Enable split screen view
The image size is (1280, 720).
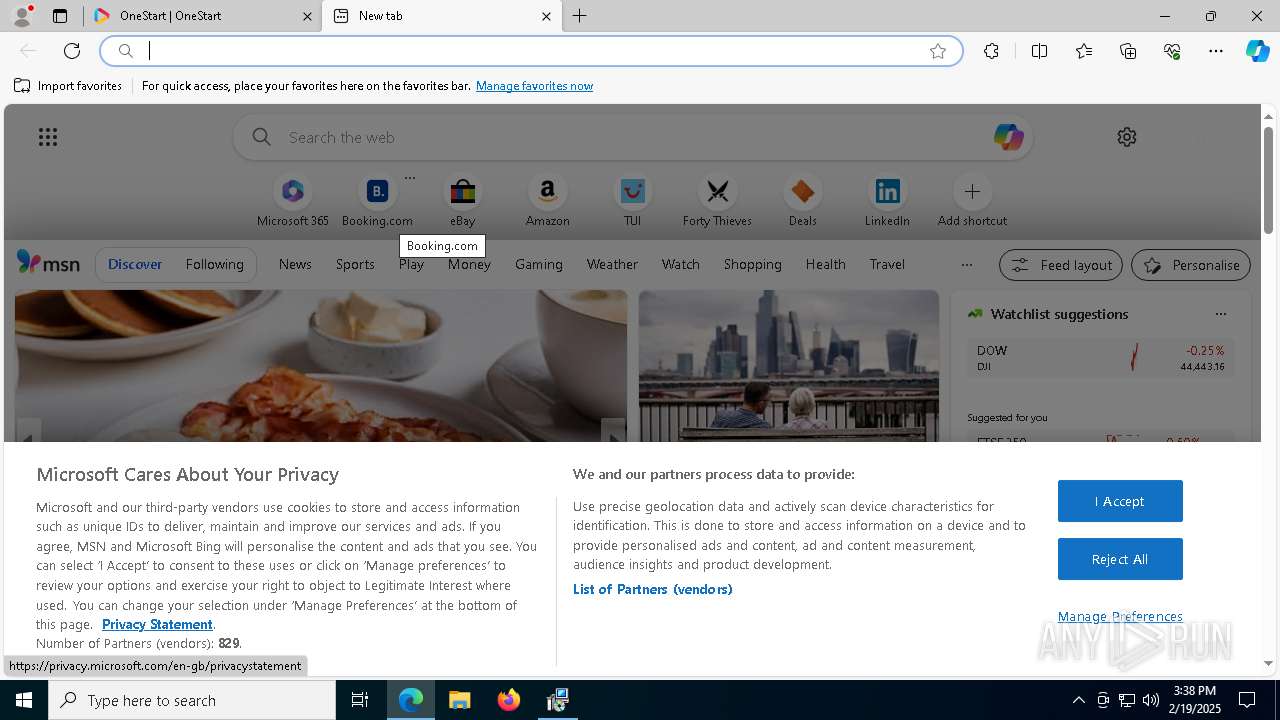click(1039, 51)
